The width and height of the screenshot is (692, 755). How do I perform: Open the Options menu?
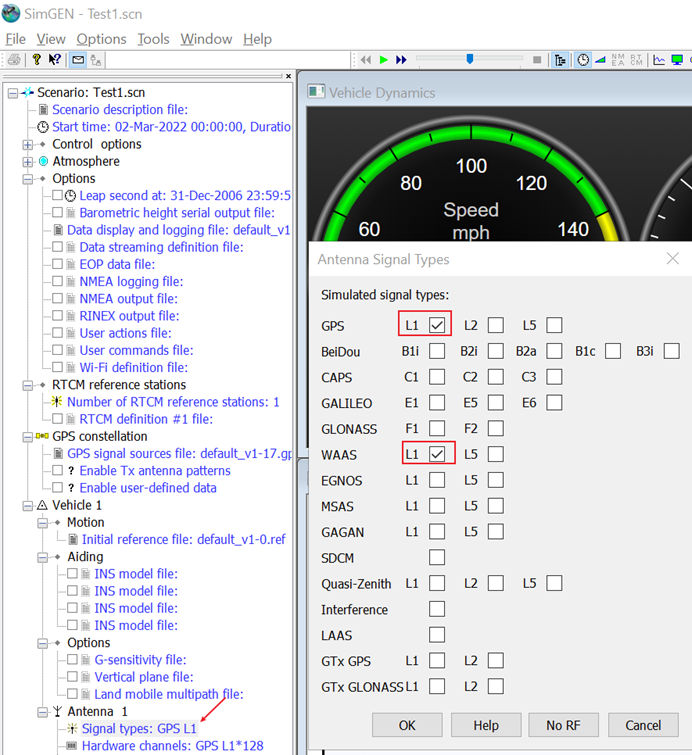101,39
